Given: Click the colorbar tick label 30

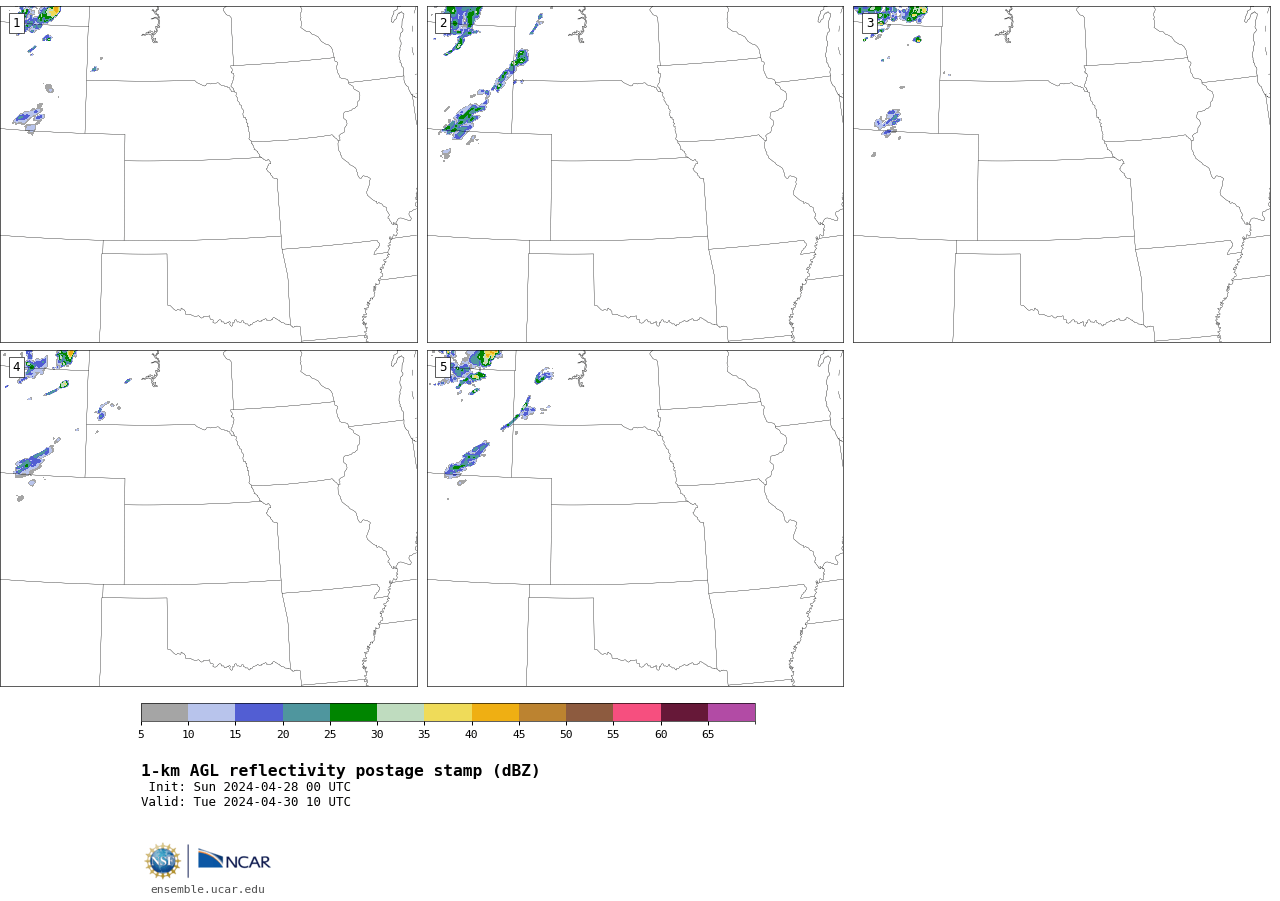Looking at the screenshot, I should (377, 735).
